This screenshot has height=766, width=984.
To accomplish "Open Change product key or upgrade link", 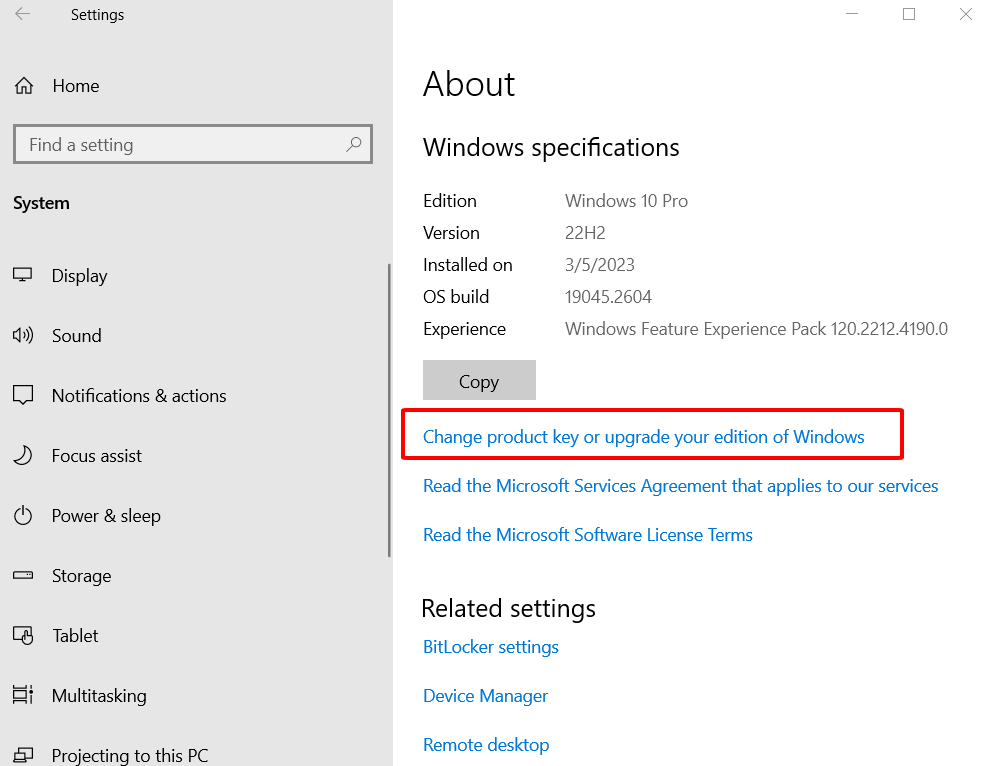I will click(x=643, y=437).
